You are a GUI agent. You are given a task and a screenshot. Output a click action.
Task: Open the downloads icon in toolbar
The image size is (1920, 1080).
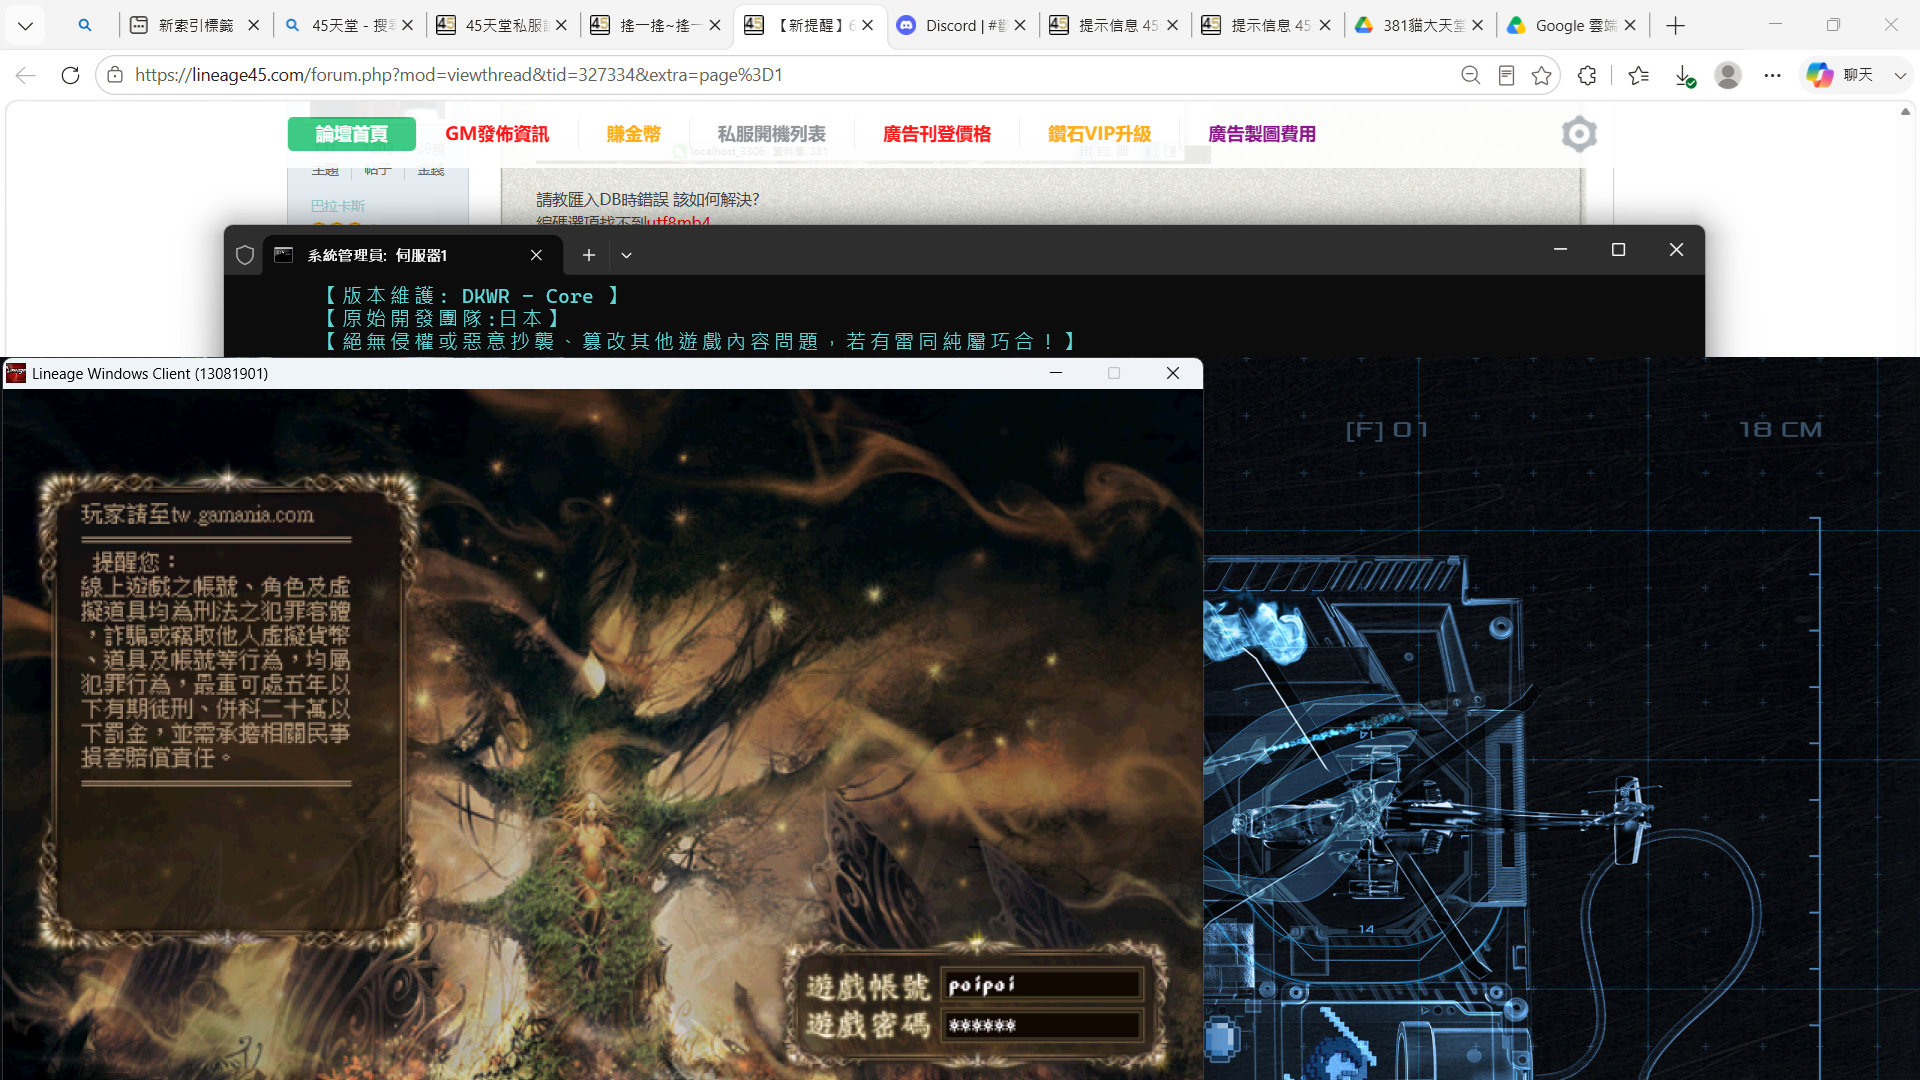click(x=1685, y=76)
